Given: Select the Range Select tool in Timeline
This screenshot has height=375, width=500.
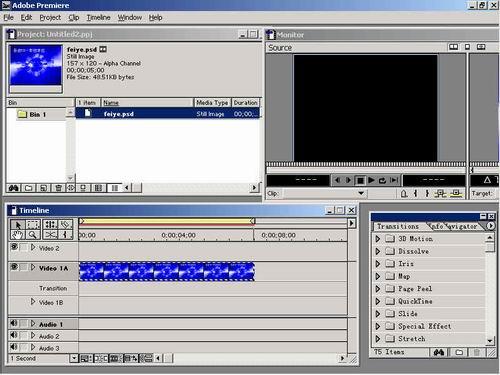Looking at the screenshot, I should click(x=33, y=225).
